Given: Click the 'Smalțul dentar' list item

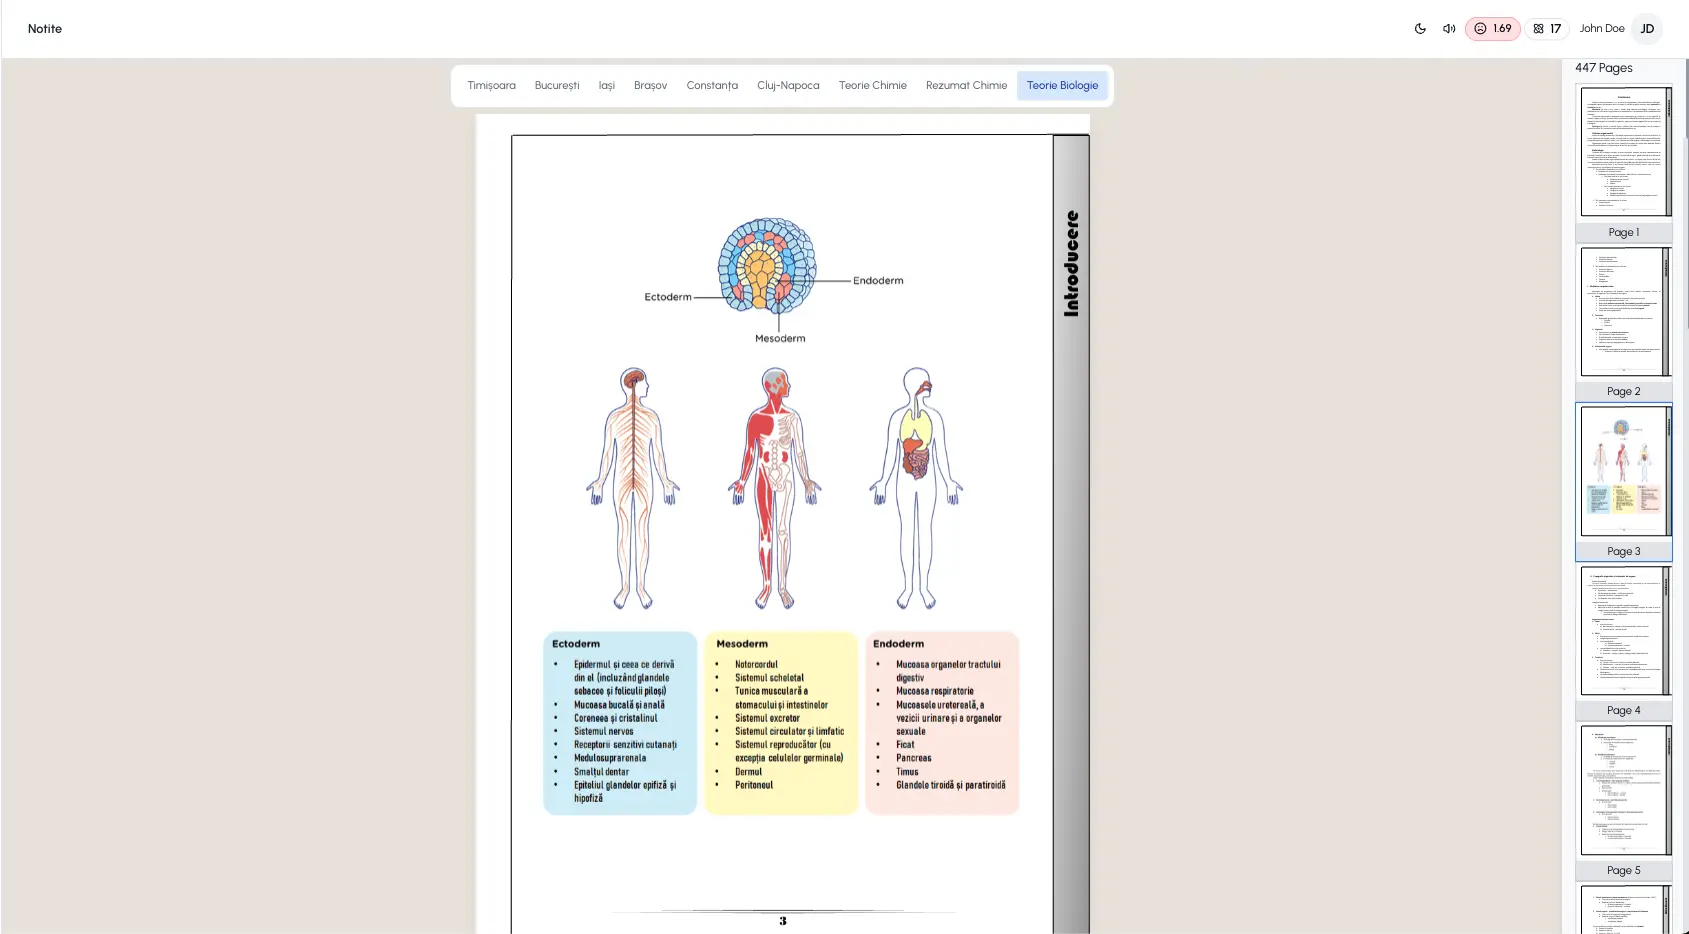Looking at the screenshot, I should point(602,772).
